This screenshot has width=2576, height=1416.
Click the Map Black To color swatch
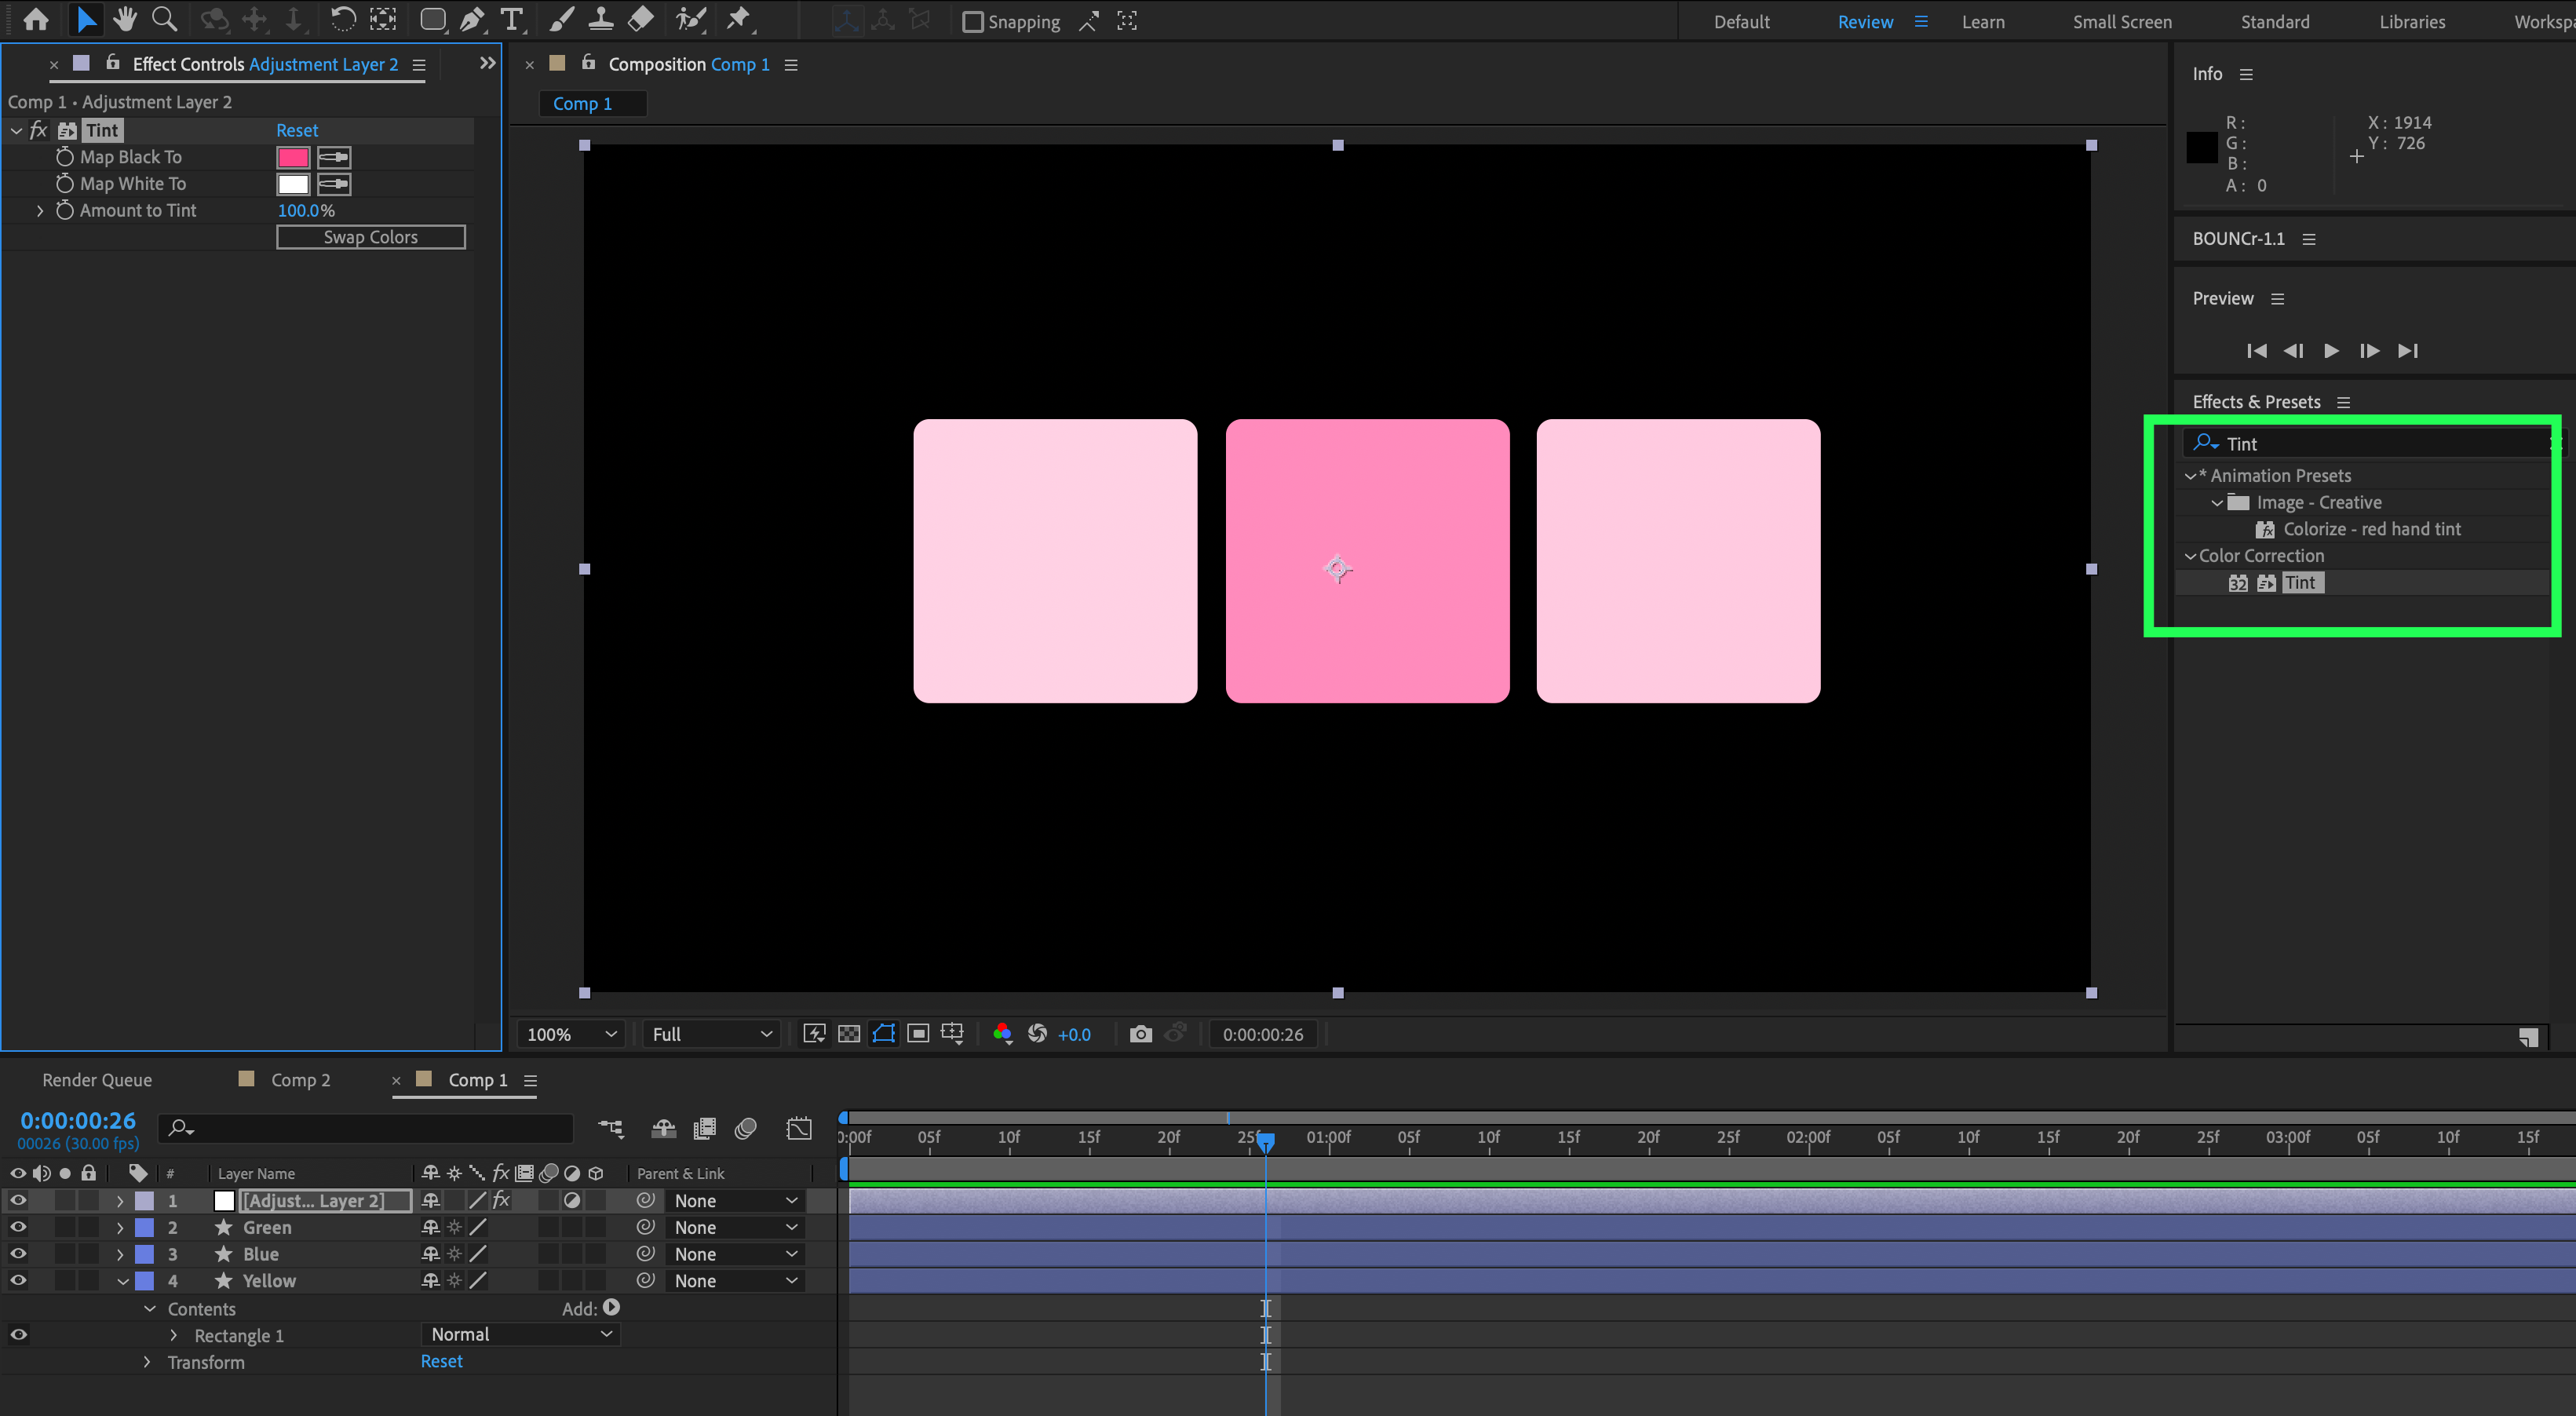[x=293, y=157]
